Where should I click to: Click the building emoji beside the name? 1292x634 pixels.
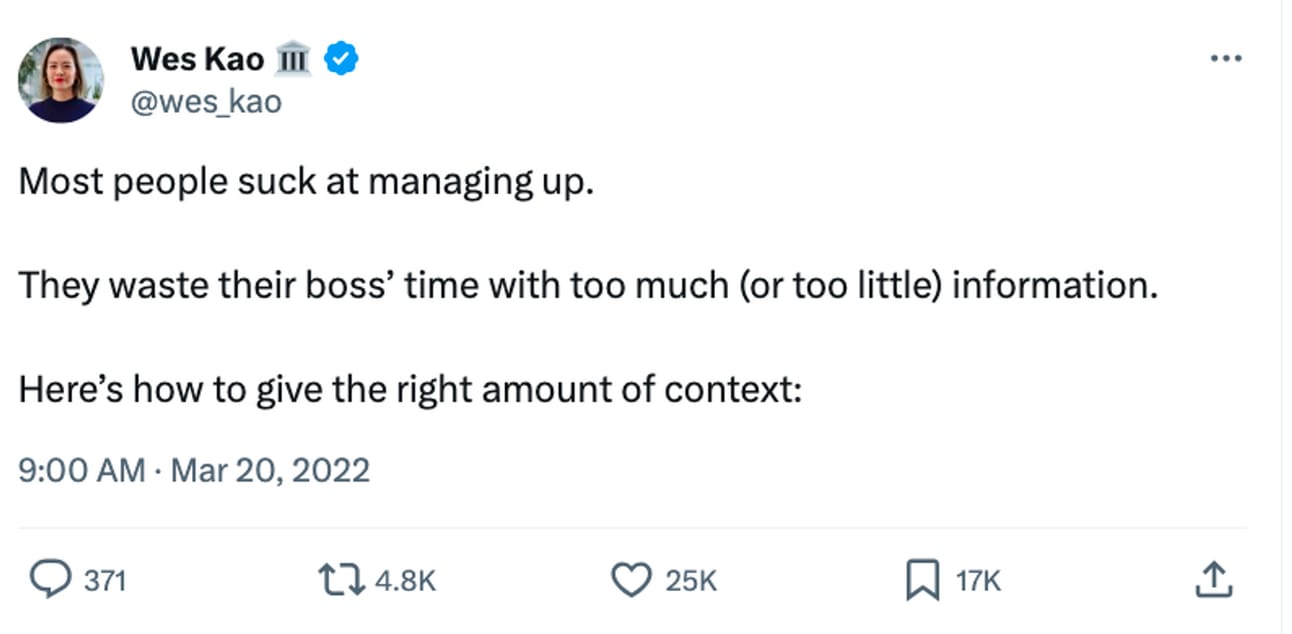[x=292, y=61]
